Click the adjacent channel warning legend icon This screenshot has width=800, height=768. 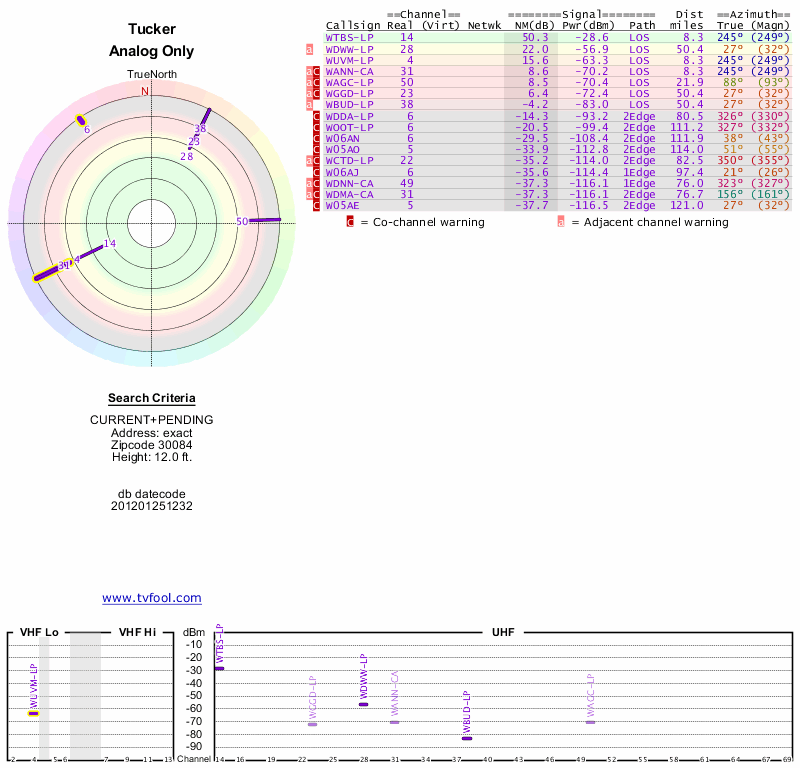click(x=560, y=222)
